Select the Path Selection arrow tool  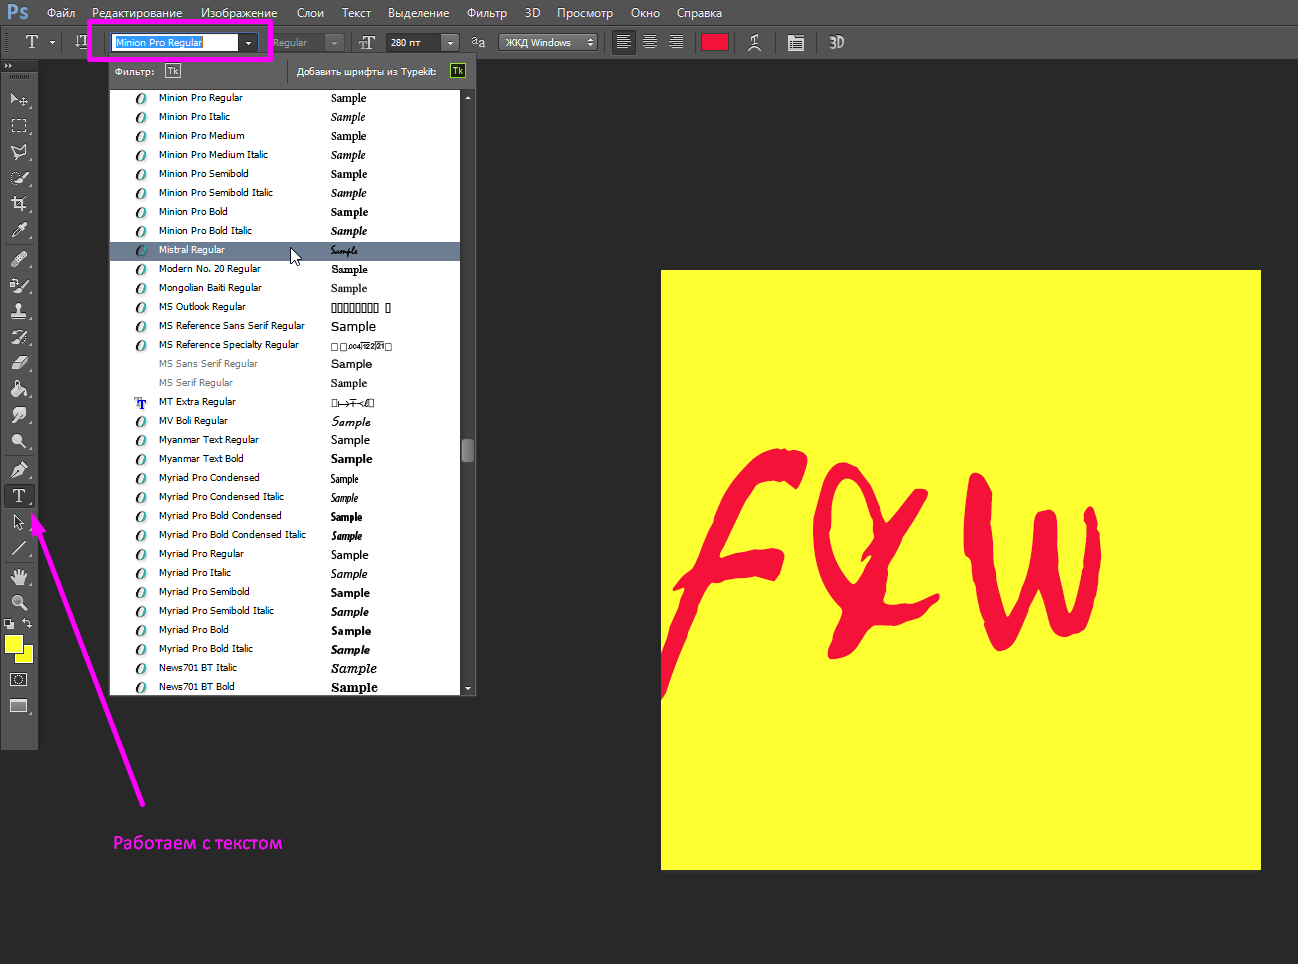pos(19,522)
